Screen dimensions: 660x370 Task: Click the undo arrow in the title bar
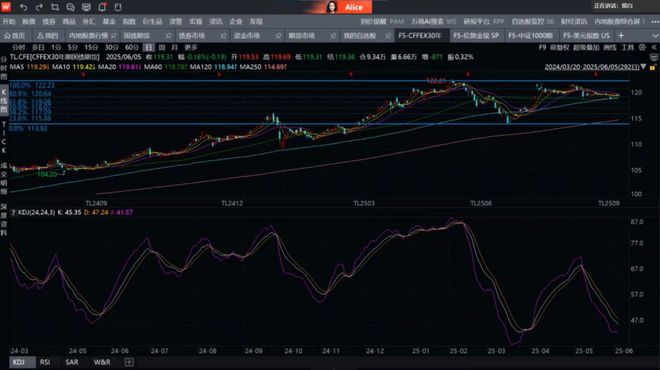coord(24,7)
